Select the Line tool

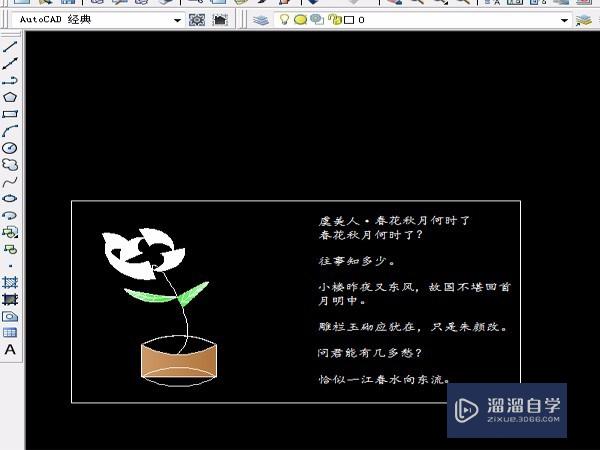click(x=10, y=47)
